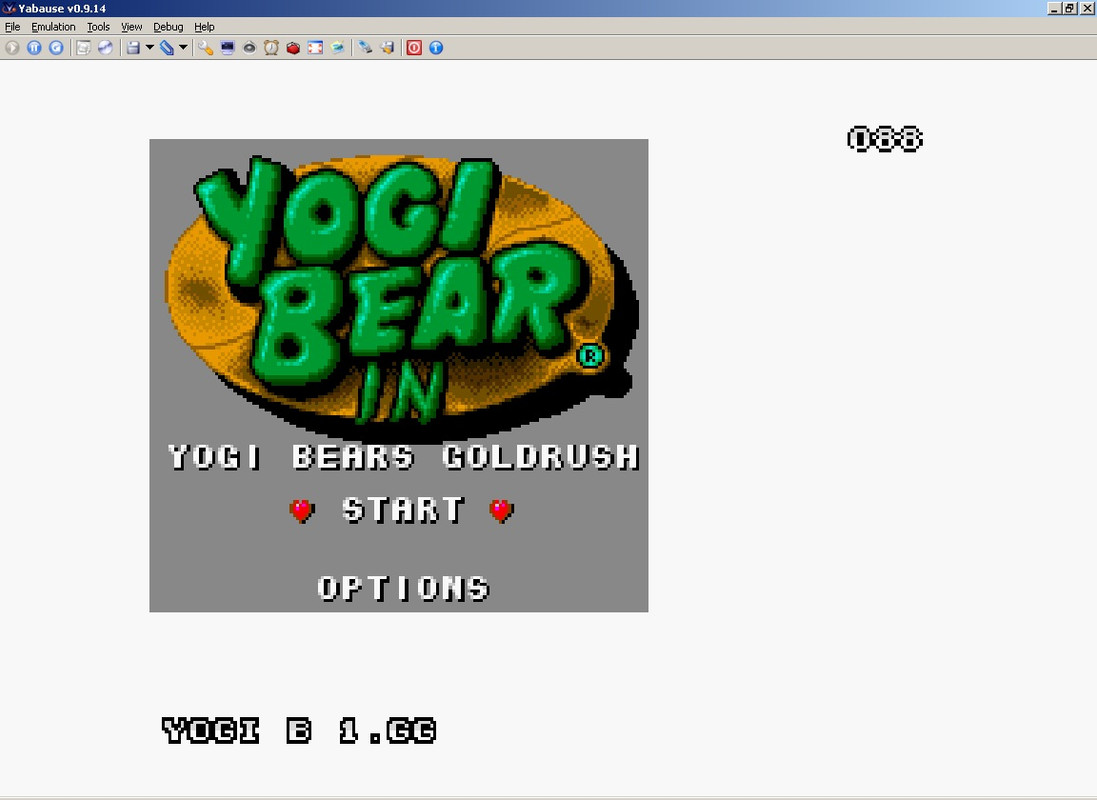This screenshot has width=1097, height=800.
Task: Click the YOGI BEARS GOLDRUSH title text
Action: click(404, 457)
